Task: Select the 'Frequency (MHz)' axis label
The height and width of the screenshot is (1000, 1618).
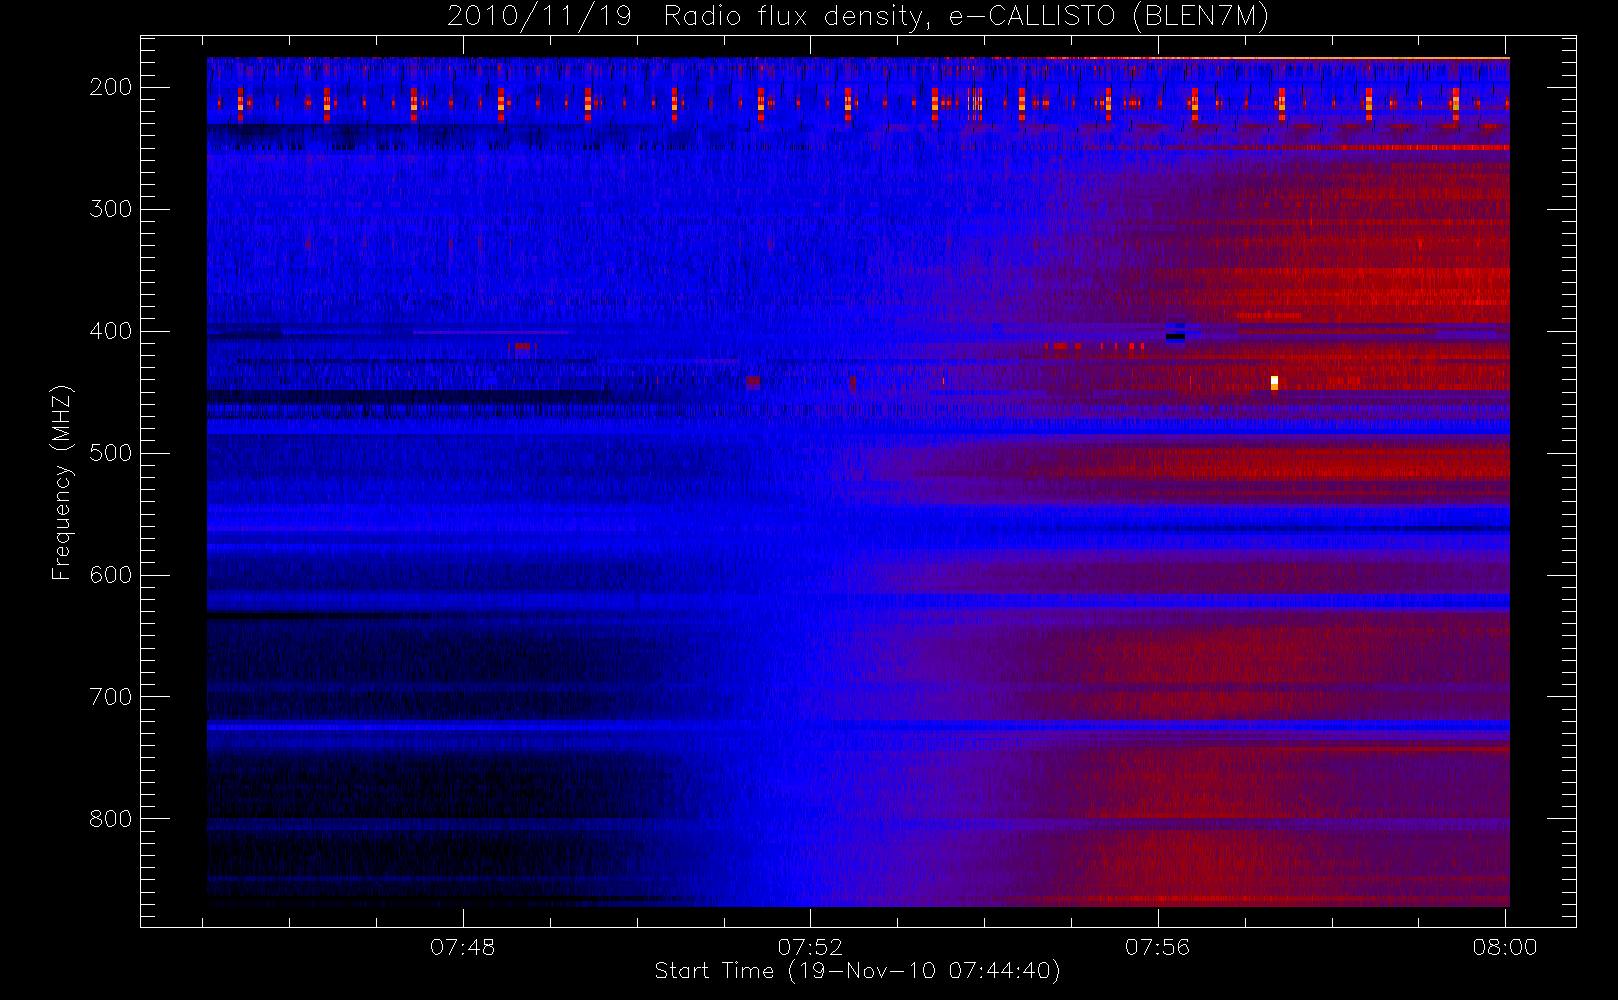Action: [62, 482]
